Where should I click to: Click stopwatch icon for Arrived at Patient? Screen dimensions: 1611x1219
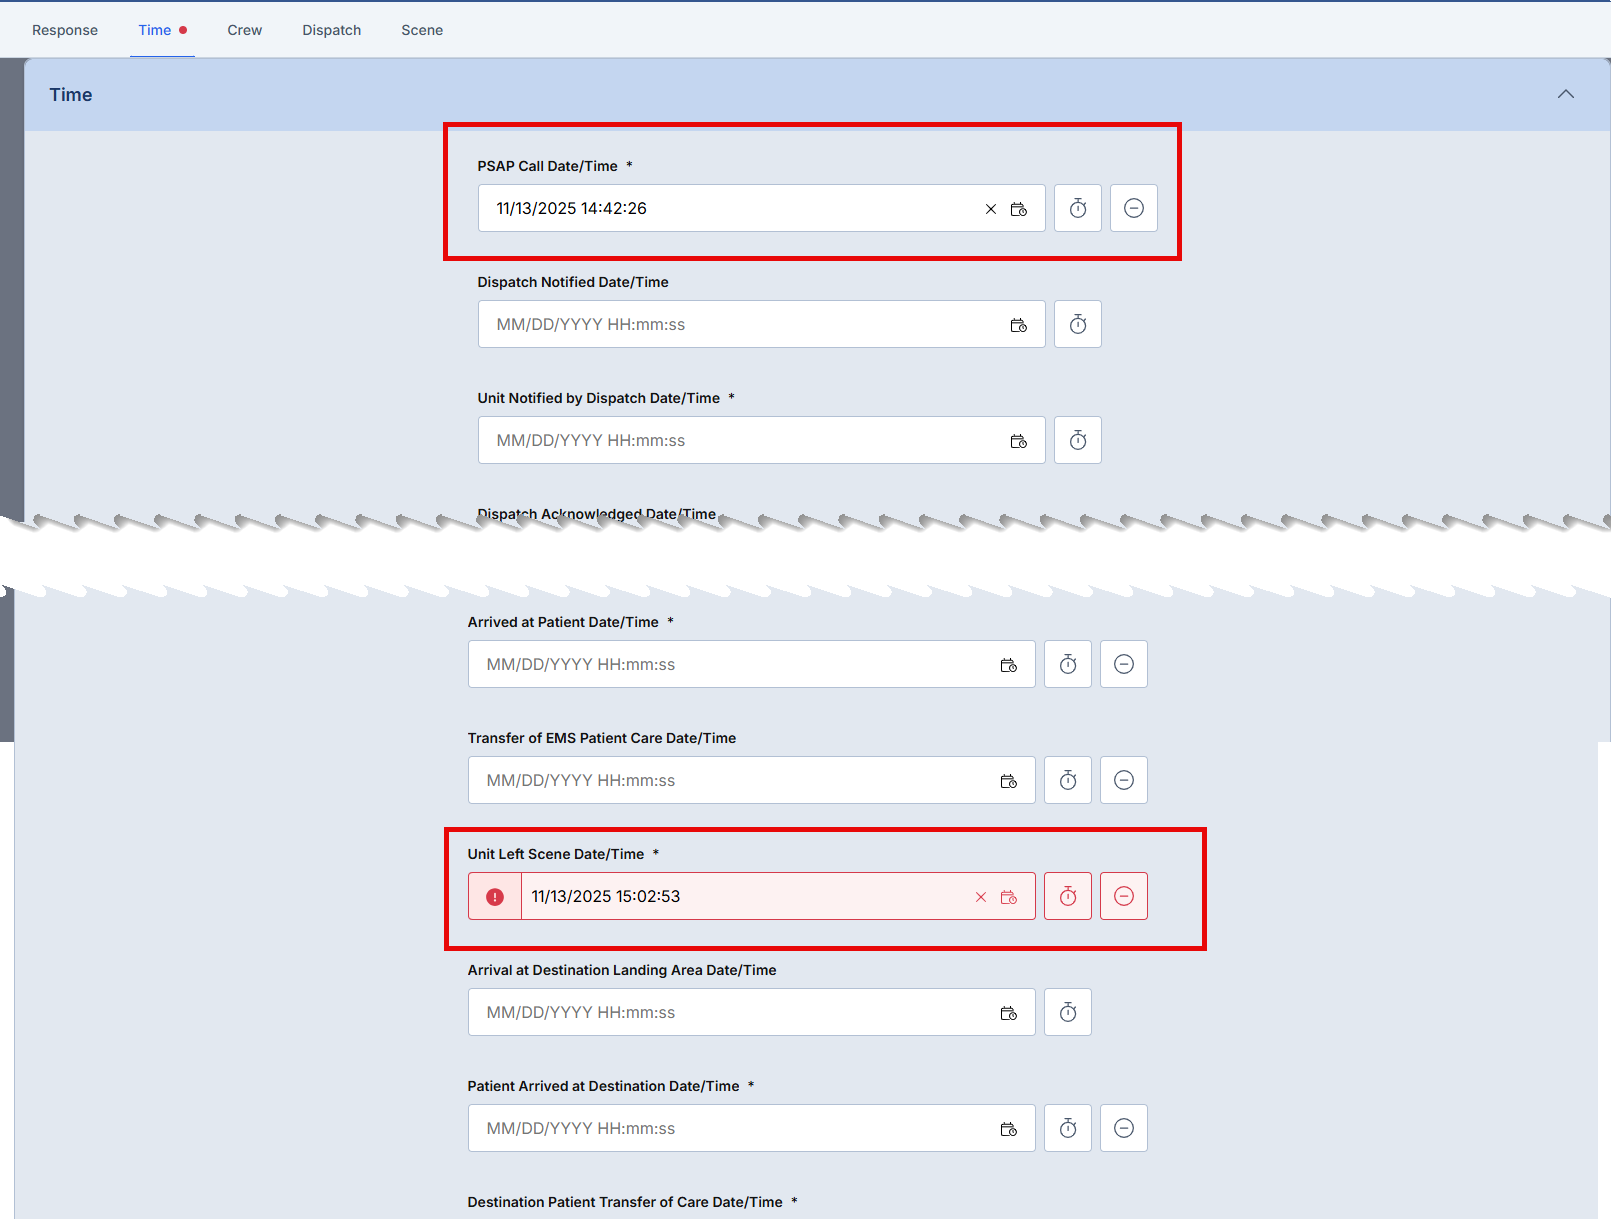point(1067,664)
